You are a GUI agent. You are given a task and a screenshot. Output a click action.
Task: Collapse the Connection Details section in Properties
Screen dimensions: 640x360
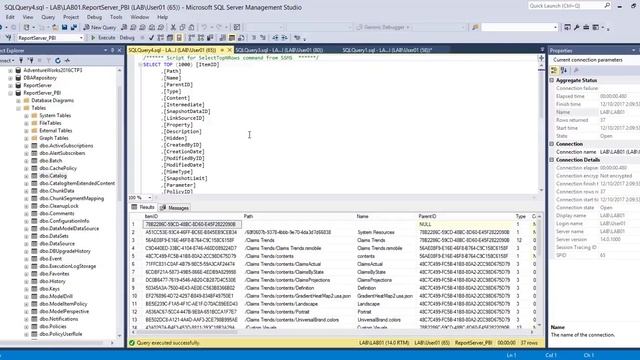click(x=552, y=160)
